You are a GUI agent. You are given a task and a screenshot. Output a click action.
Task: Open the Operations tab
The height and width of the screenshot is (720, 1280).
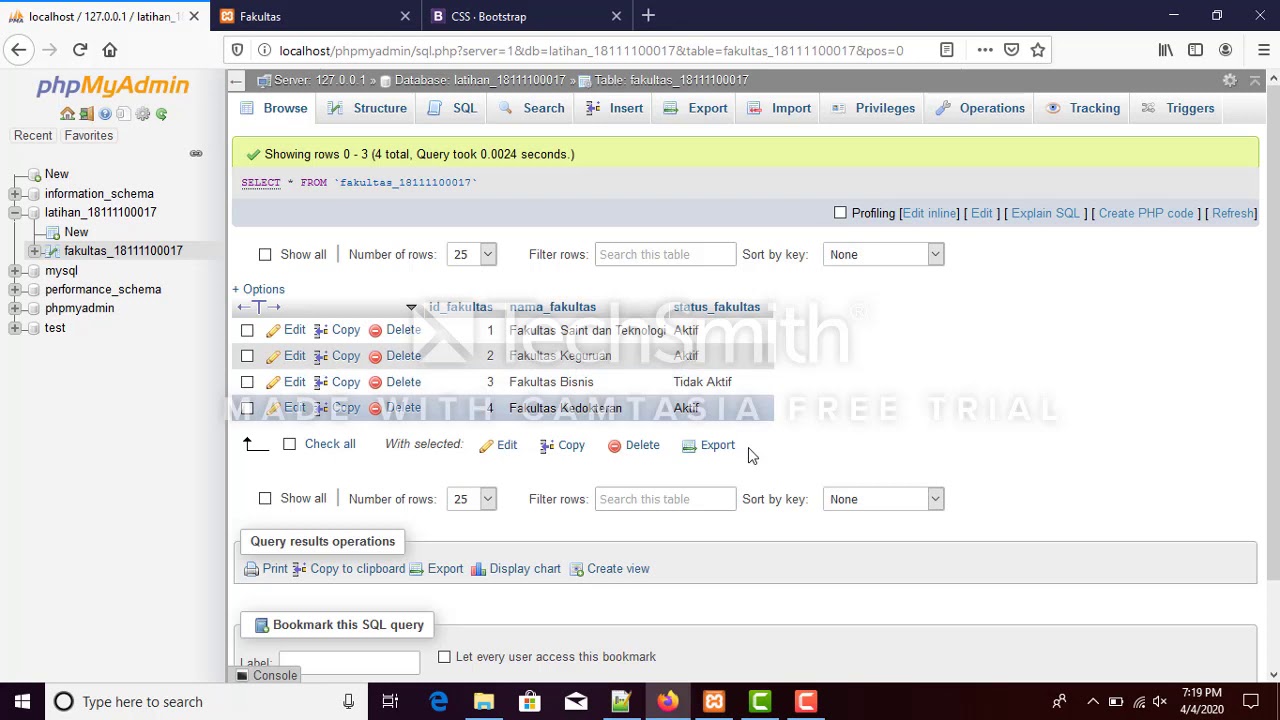(980, 108)
